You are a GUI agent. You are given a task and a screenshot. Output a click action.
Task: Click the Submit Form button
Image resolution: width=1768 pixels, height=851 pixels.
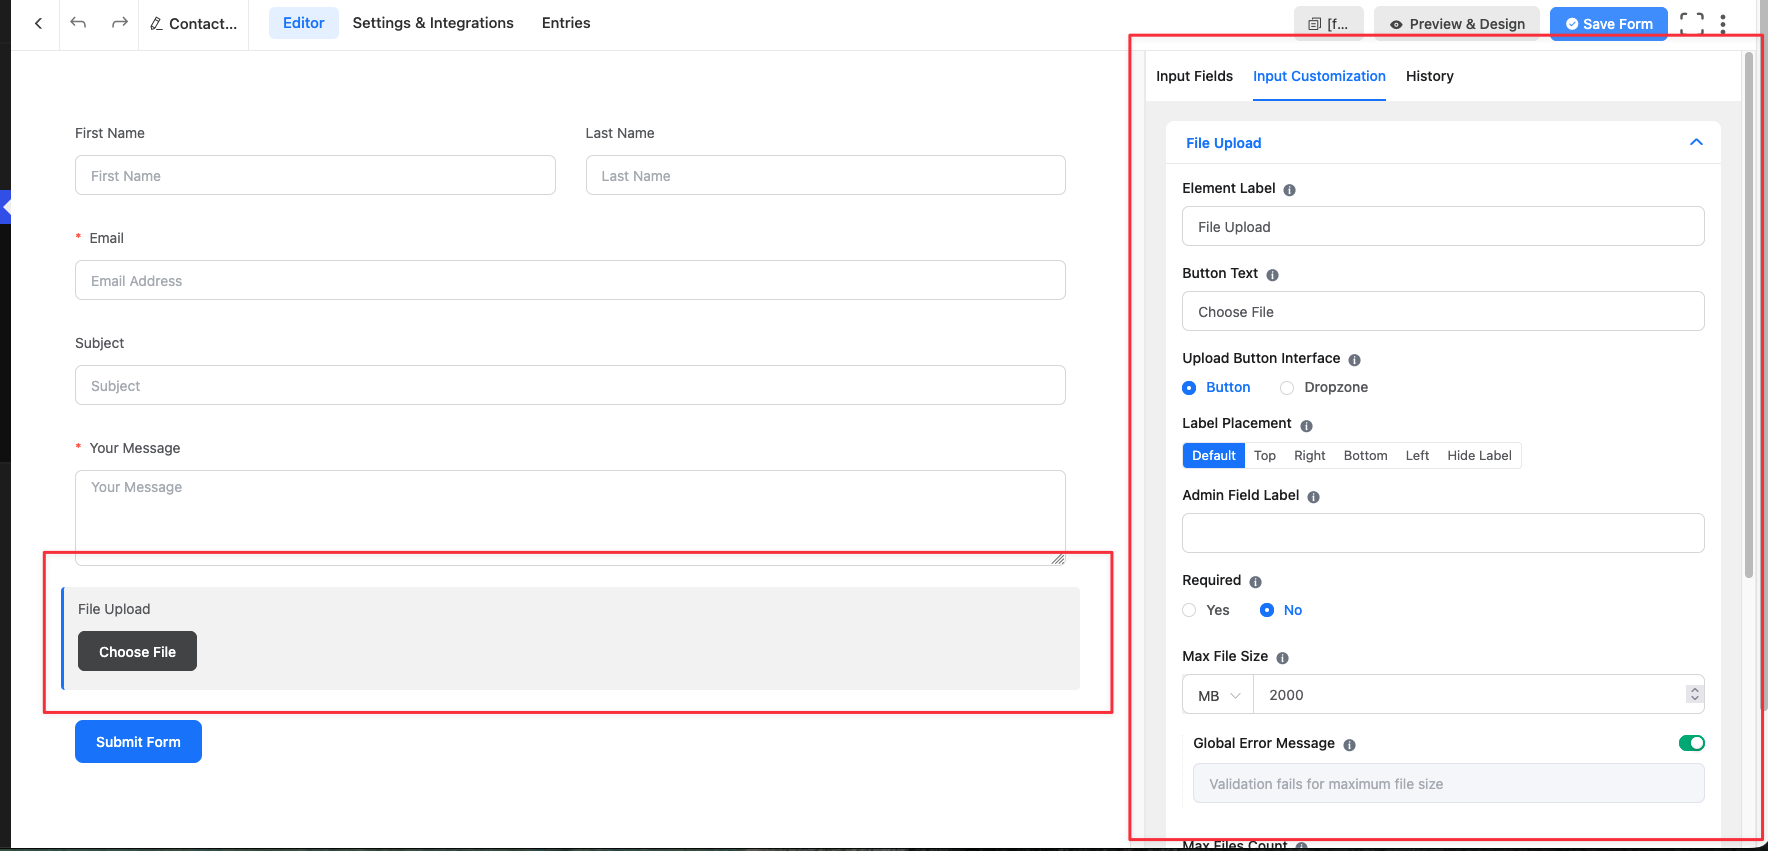[x=138, y=741]
